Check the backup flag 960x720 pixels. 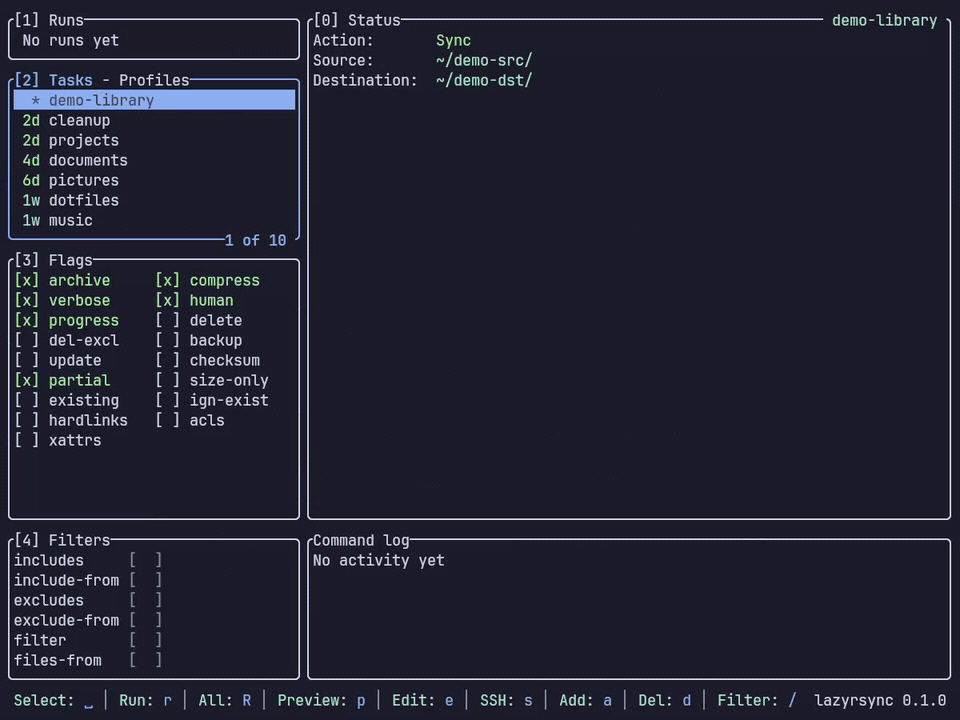[x=168, y=340]
